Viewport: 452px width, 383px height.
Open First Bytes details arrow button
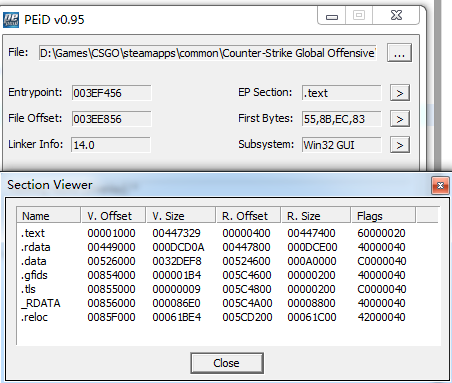(x=400, y=119)
